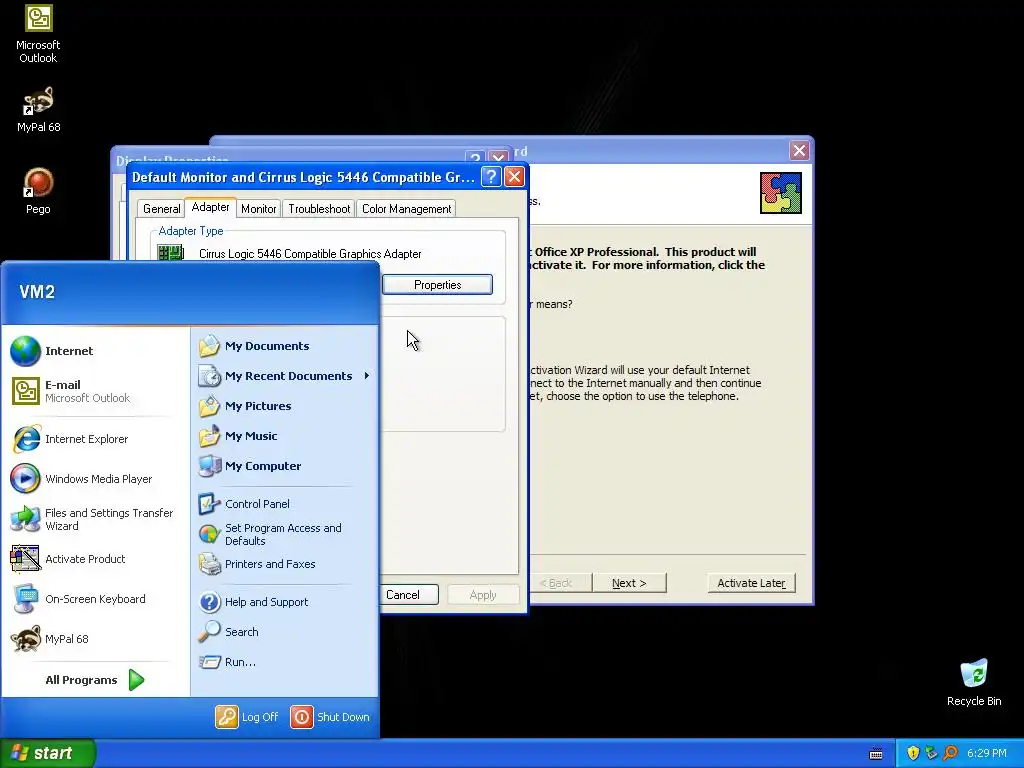Viewport: 1024px width, 768px height.
Task: Click the network connection tray icon
Action: tap(931, 753)
